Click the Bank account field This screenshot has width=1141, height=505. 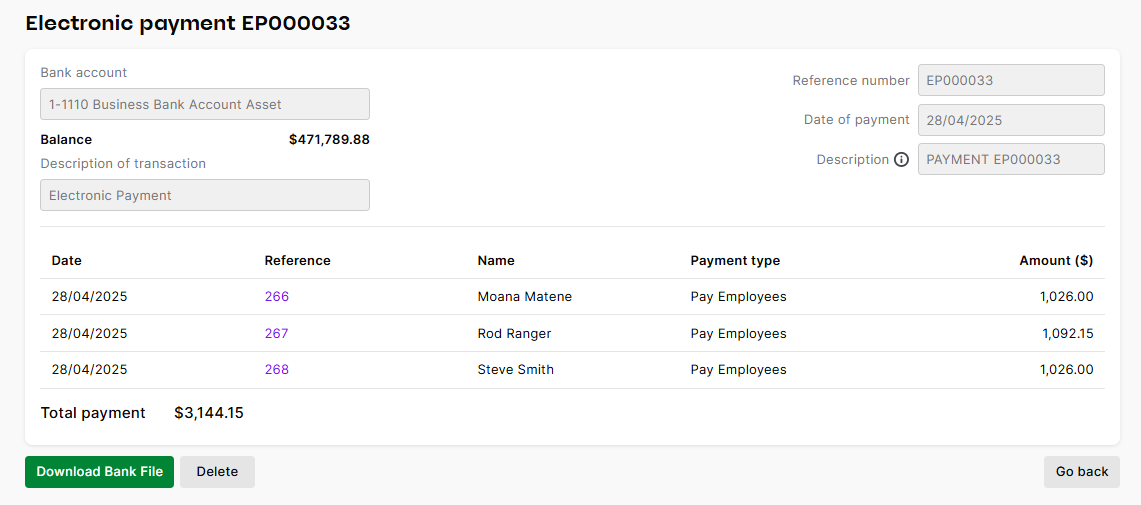point(204,104)
